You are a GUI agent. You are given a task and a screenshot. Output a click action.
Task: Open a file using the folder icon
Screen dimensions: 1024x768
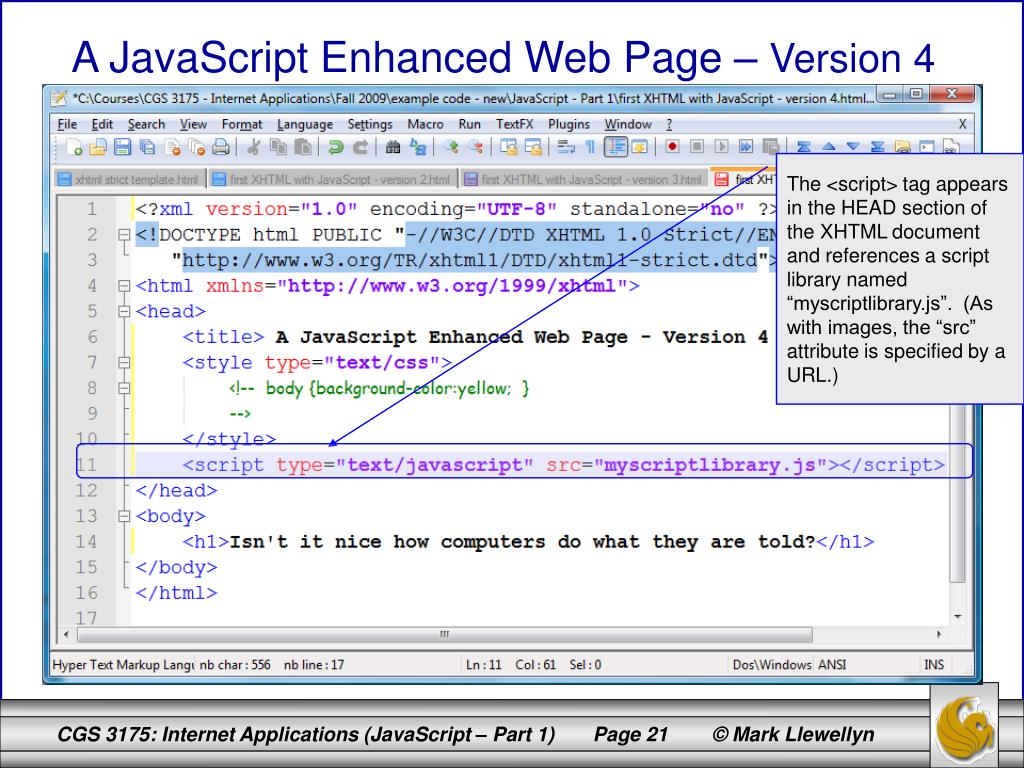98,148
